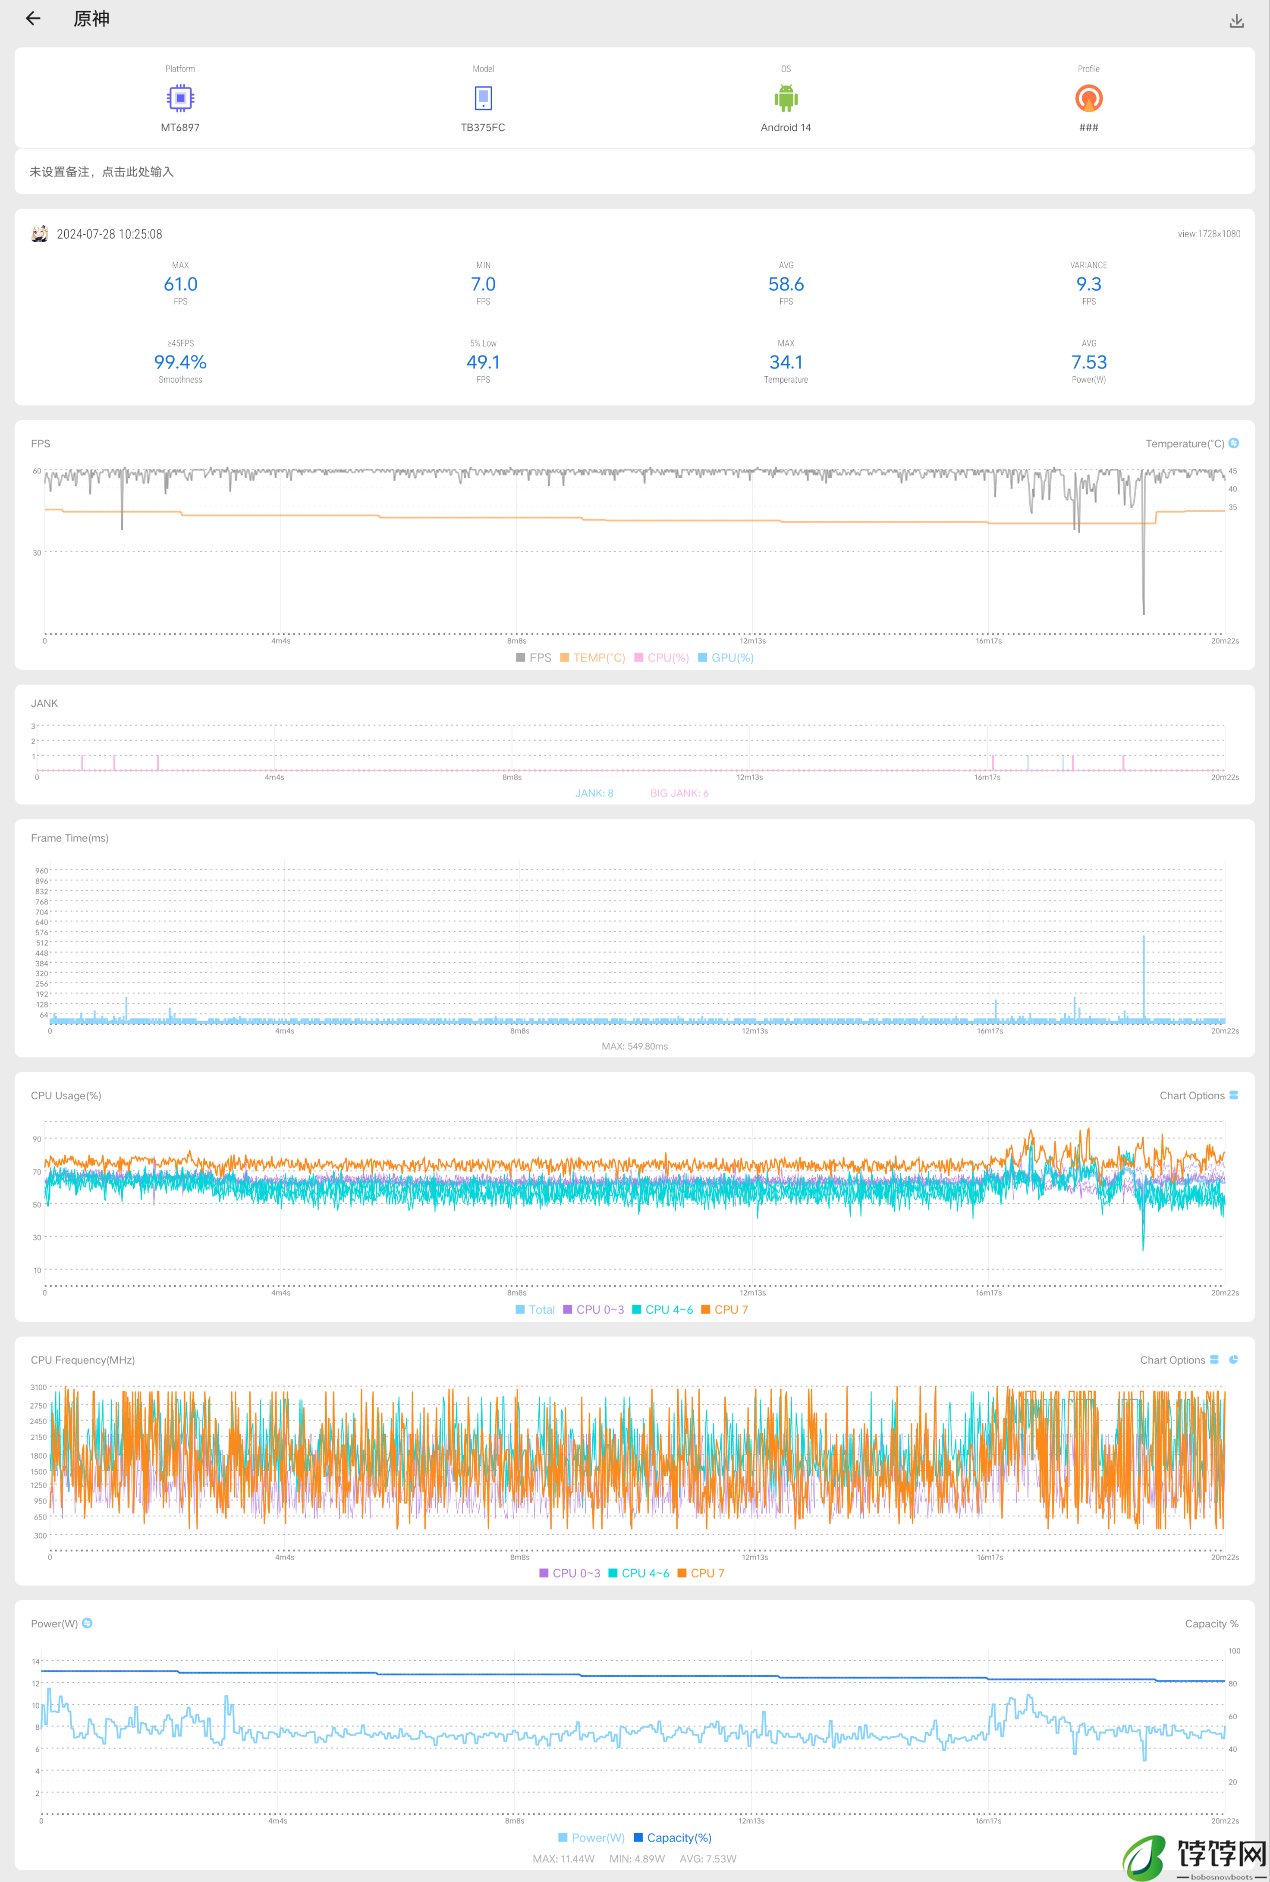The image size is (1270, 1882).
Task: Click the MAX Temperature value 34.1
Action: pos(786,362)
